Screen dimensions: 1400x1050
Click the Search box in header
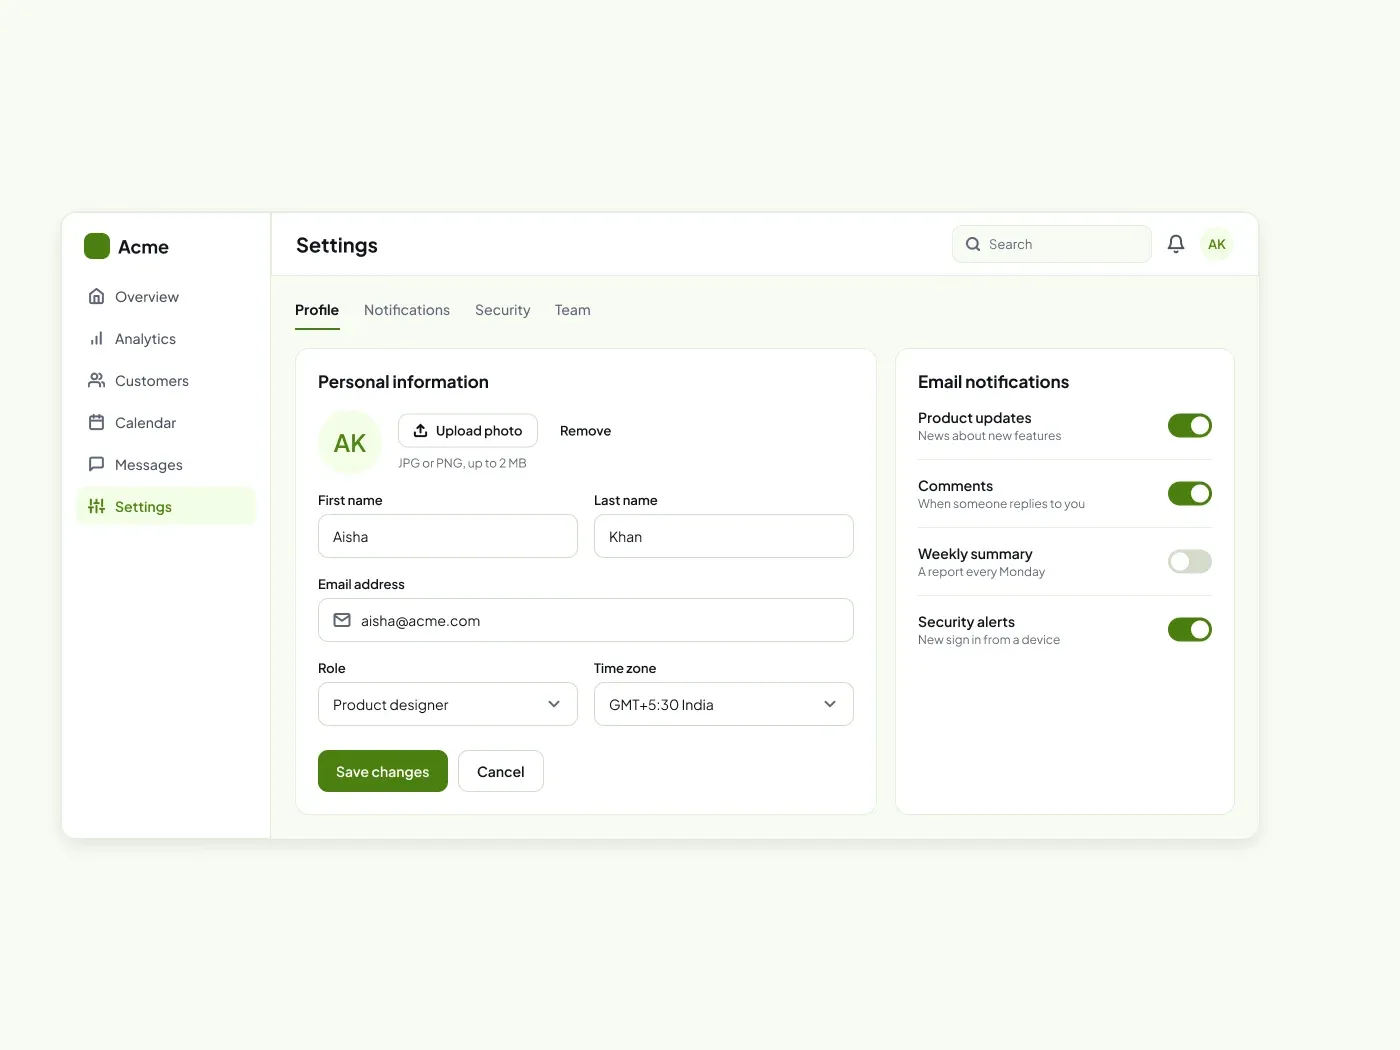(1052, 244)
